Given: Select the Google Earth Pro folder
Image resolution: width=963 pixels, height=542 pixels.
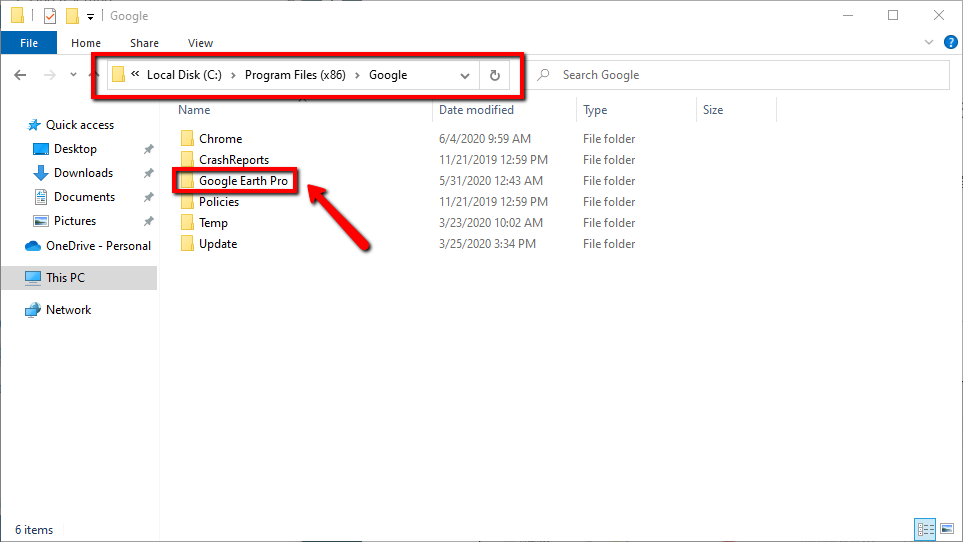Looking at the screenshot, I should pos(244,181).
